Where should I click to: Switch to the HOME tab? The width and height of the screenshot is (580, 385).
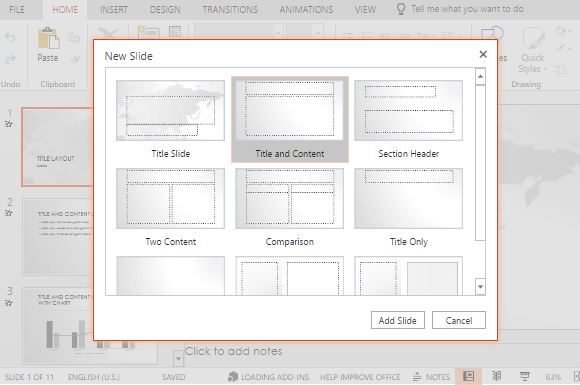(x=65, y=10)
